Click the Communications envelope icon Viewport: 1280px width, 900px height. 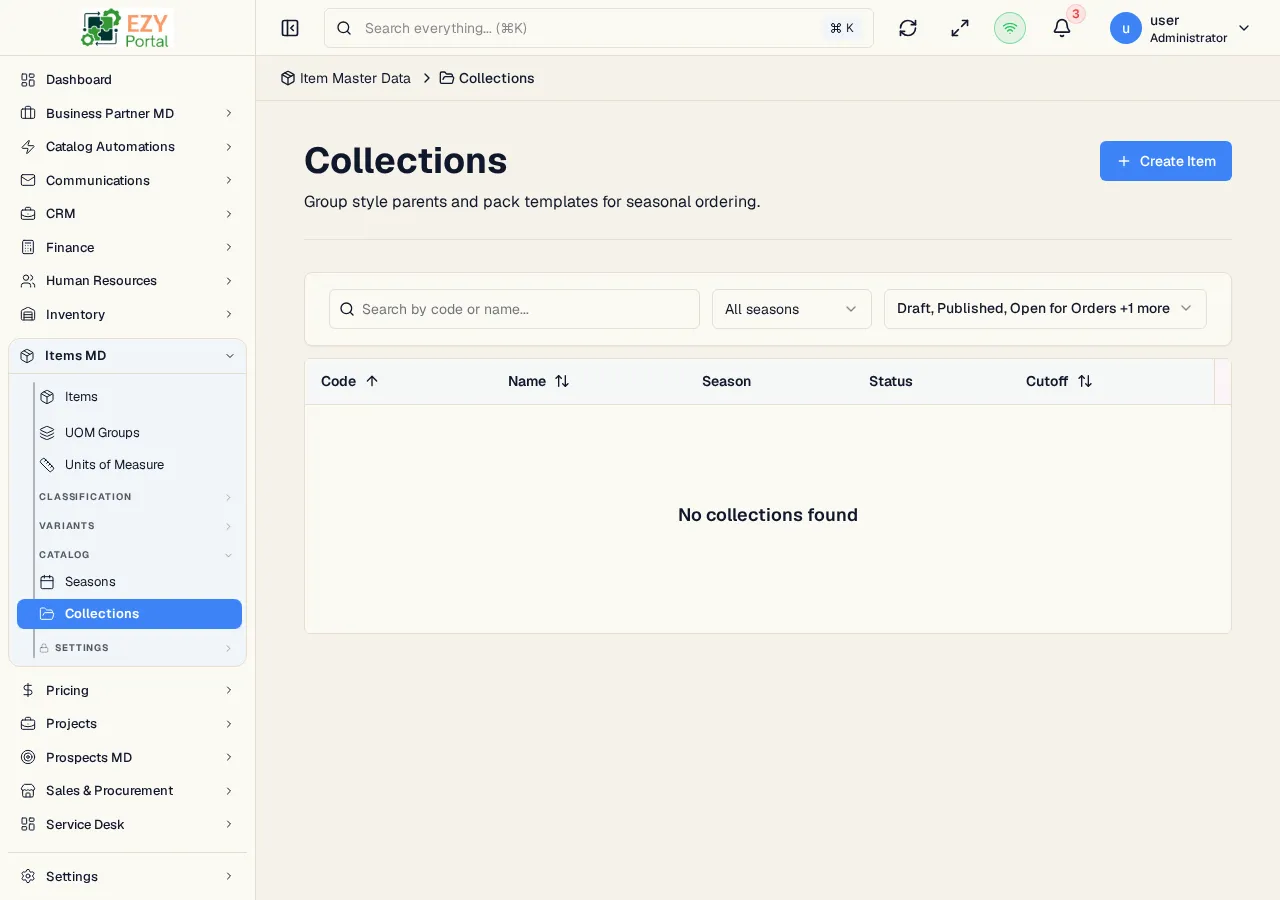click(x=28, y=180)
